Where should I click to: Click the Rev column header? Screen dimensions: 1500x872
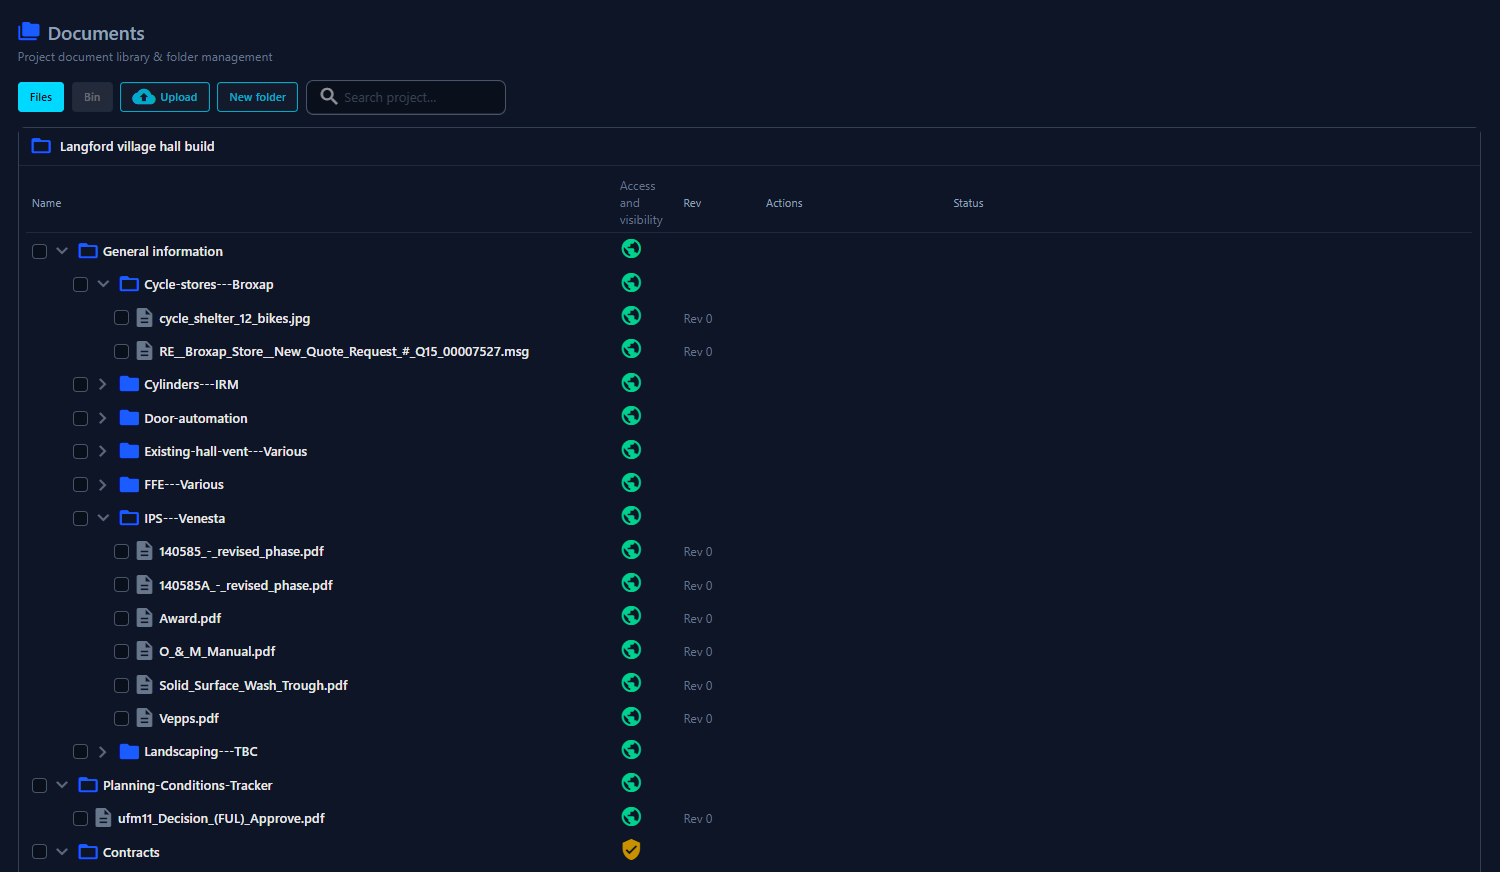tap(692, 203)
